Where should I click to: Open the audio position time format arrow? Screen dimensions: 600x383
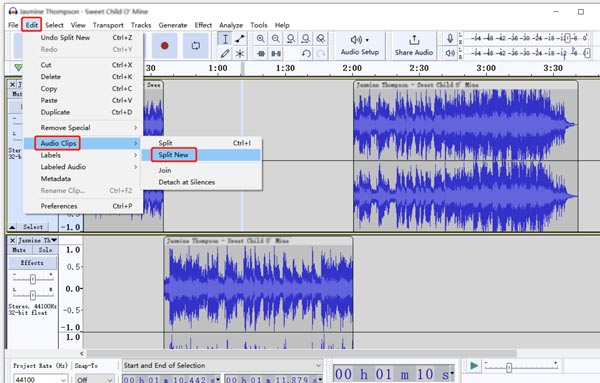pyautogui.click(x=452, y=373)
